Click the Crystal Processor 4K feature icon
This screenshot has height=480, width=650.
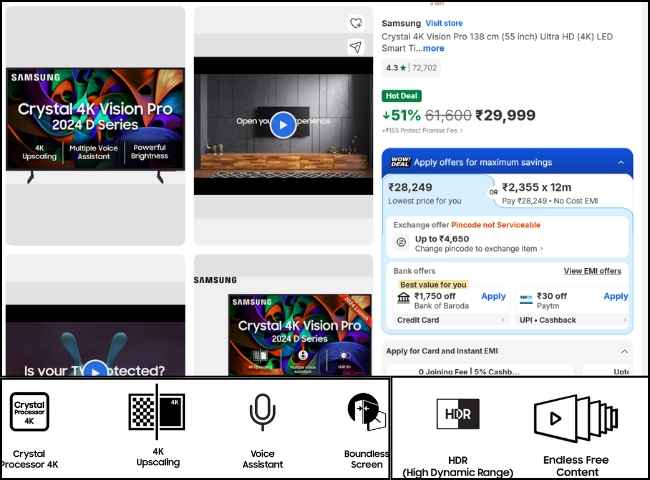29,412
